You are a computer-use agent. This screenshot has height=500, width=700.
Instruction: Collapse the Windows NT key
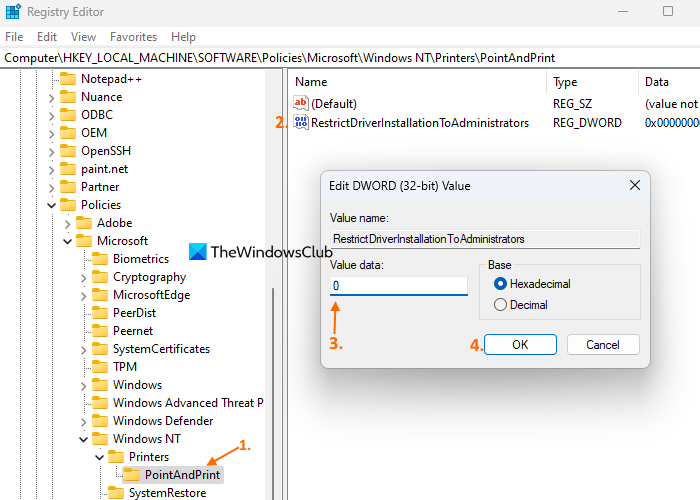[83, 439]
